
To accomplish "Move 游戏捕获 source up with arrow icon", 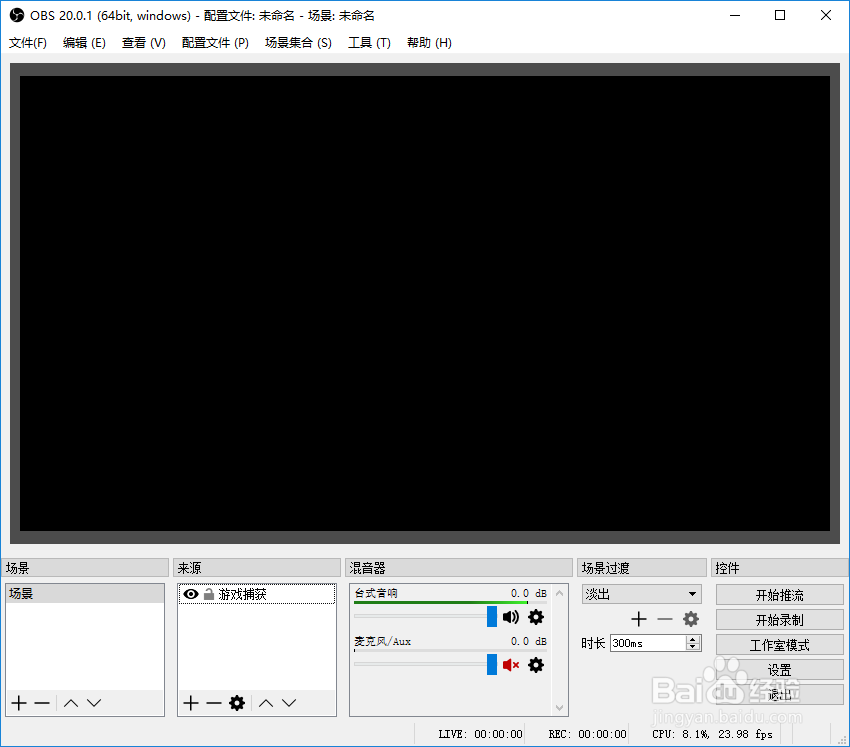I will pyautogui.click(x=264, y=703).
